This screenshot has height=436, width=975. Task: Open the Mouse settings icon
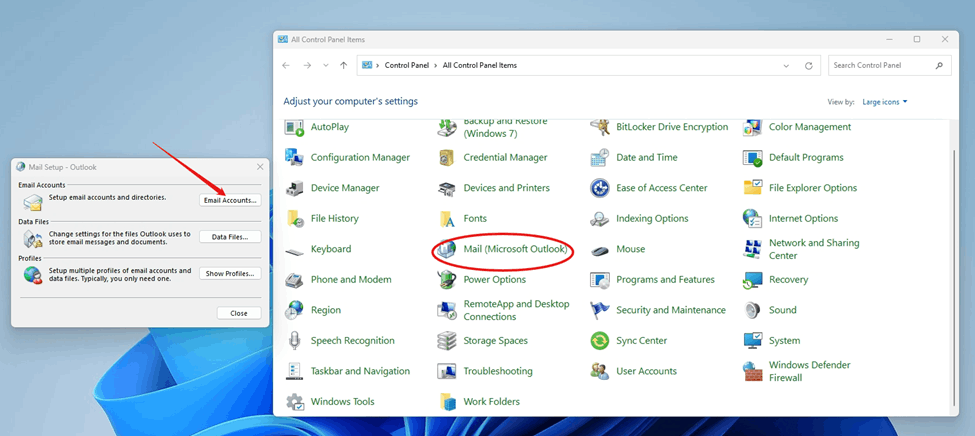point(600,249)
